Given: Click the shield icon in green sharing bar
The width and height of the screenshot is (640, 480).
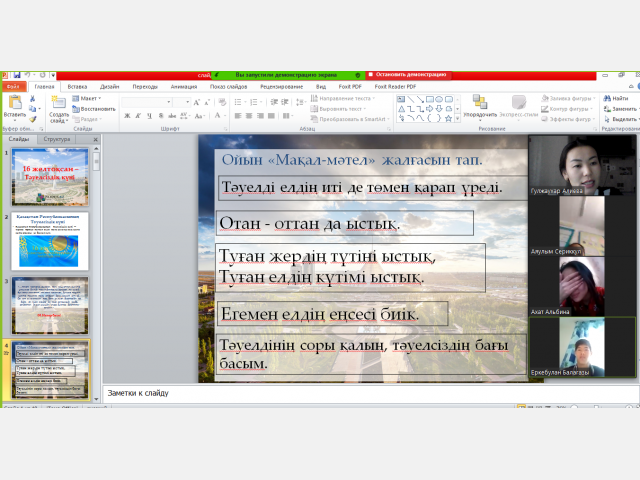Looking at the screenshot, I should [x=358, y=75].
